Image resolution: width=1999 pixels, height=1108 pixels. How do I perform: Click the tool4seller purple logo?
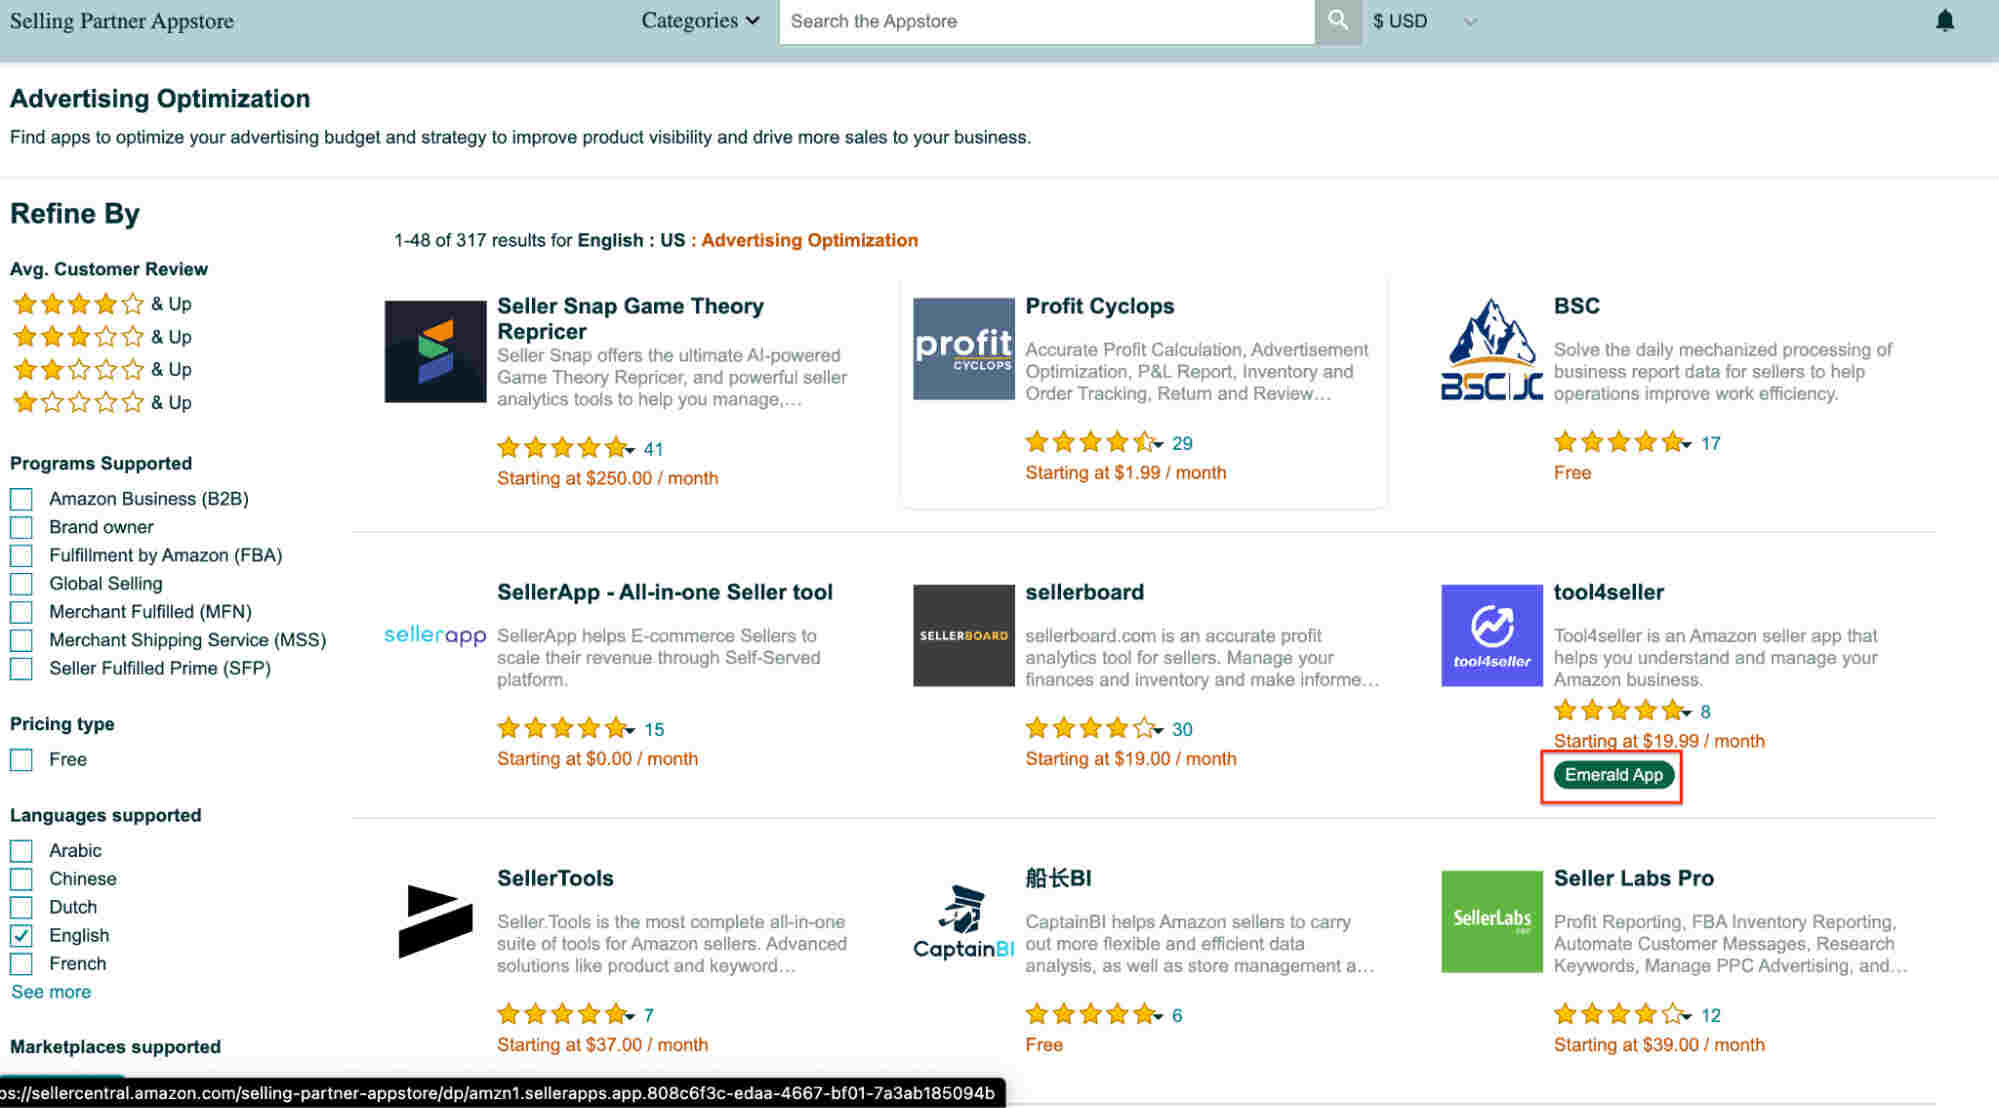click(x=1491, y=636)
